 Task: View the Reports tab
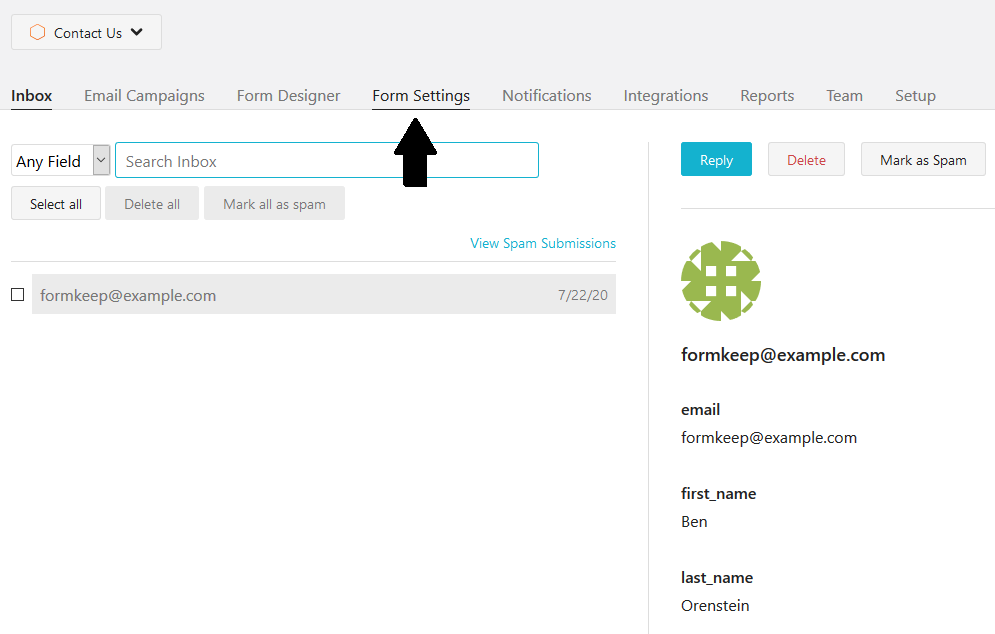tap(767, 96)
